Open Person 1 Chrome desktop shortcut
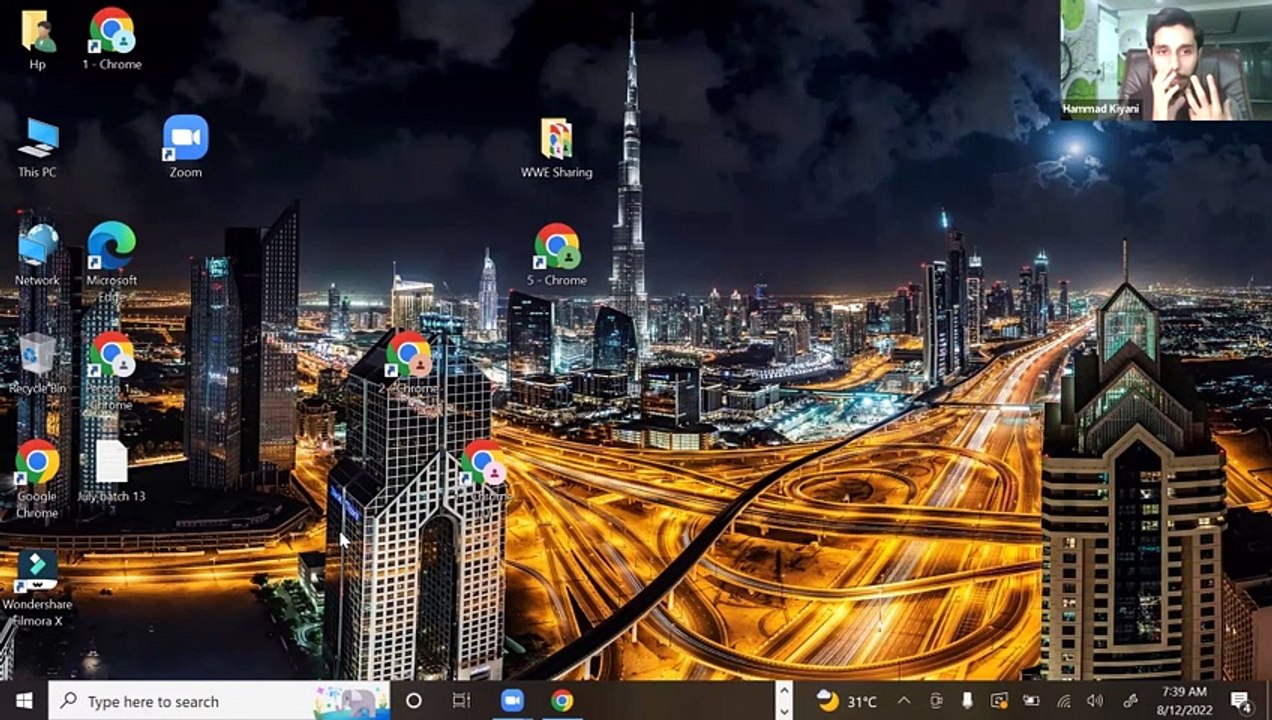This screenshot has width=1272, height=720. point(111,370)
